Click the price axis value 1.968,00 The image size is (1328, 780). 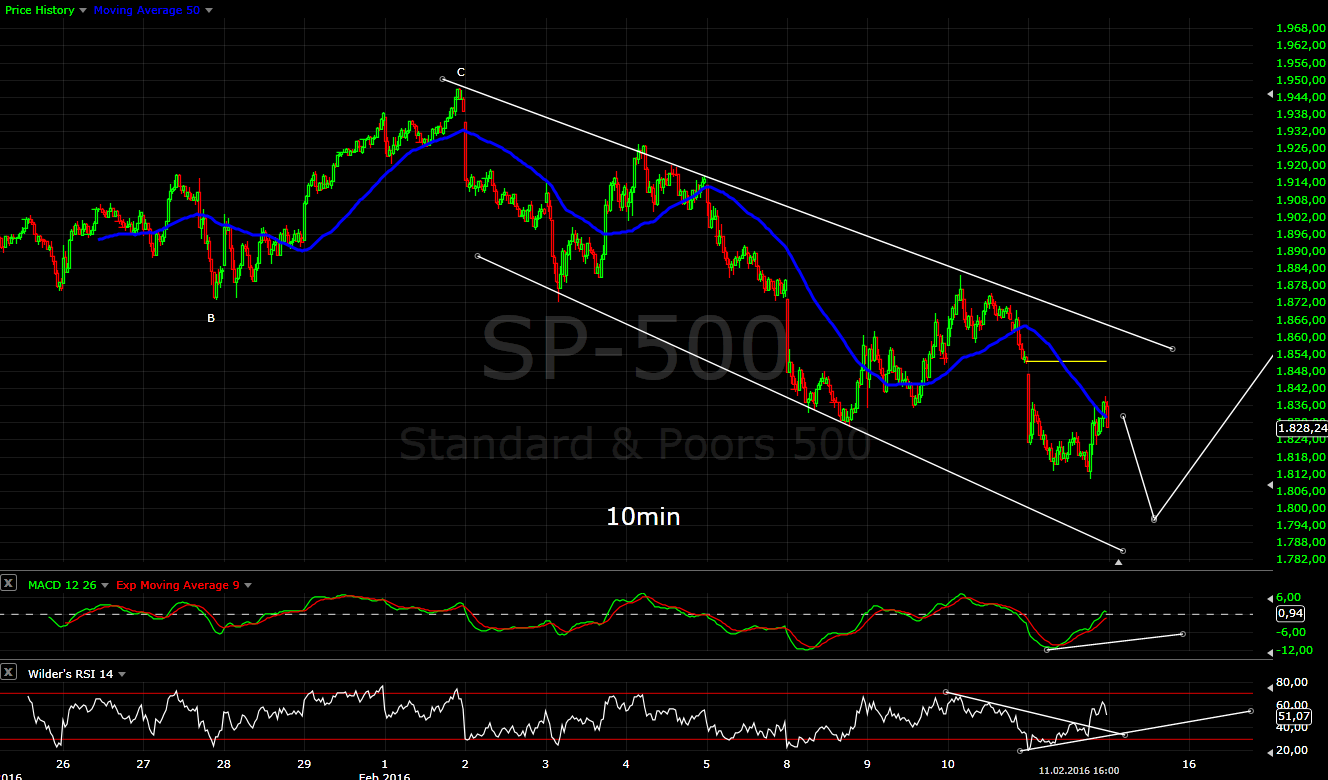tap(1302, 28)
